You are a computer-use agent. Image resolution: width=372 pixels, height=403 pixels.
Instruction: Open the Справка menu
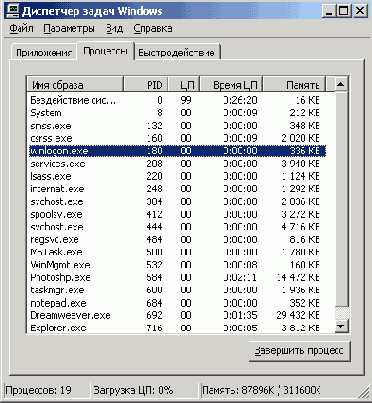153,29
